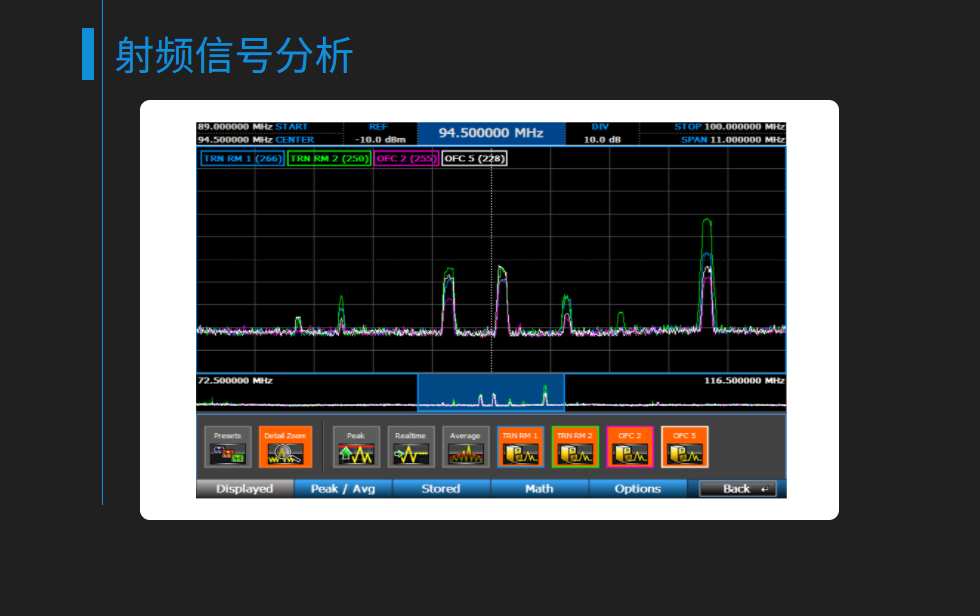Select the Peak trace icon
The width and height of the screenshot is (980, 616).
356,448
